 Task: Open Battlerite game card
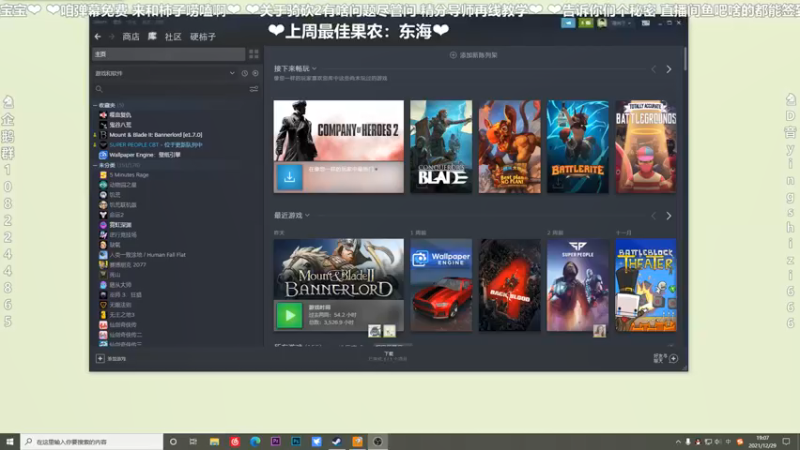[x=578, y=146]
